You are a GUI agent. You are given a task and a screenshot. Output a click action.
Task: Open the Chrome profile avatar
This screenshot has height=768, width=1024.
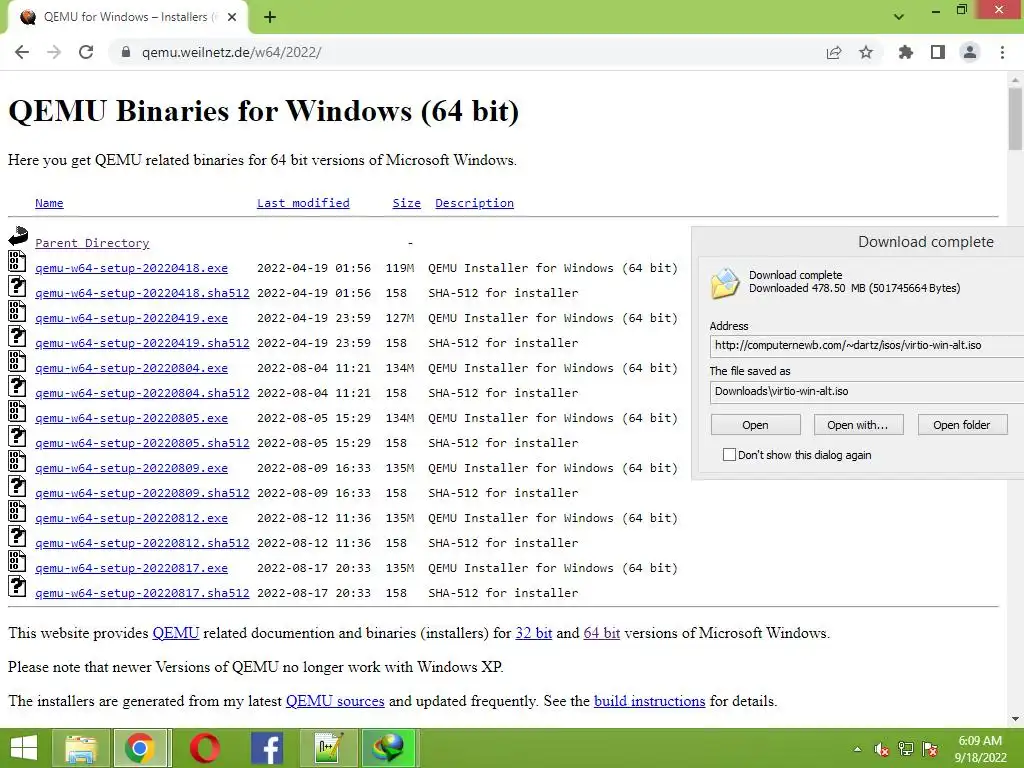[x=970, y=52]
